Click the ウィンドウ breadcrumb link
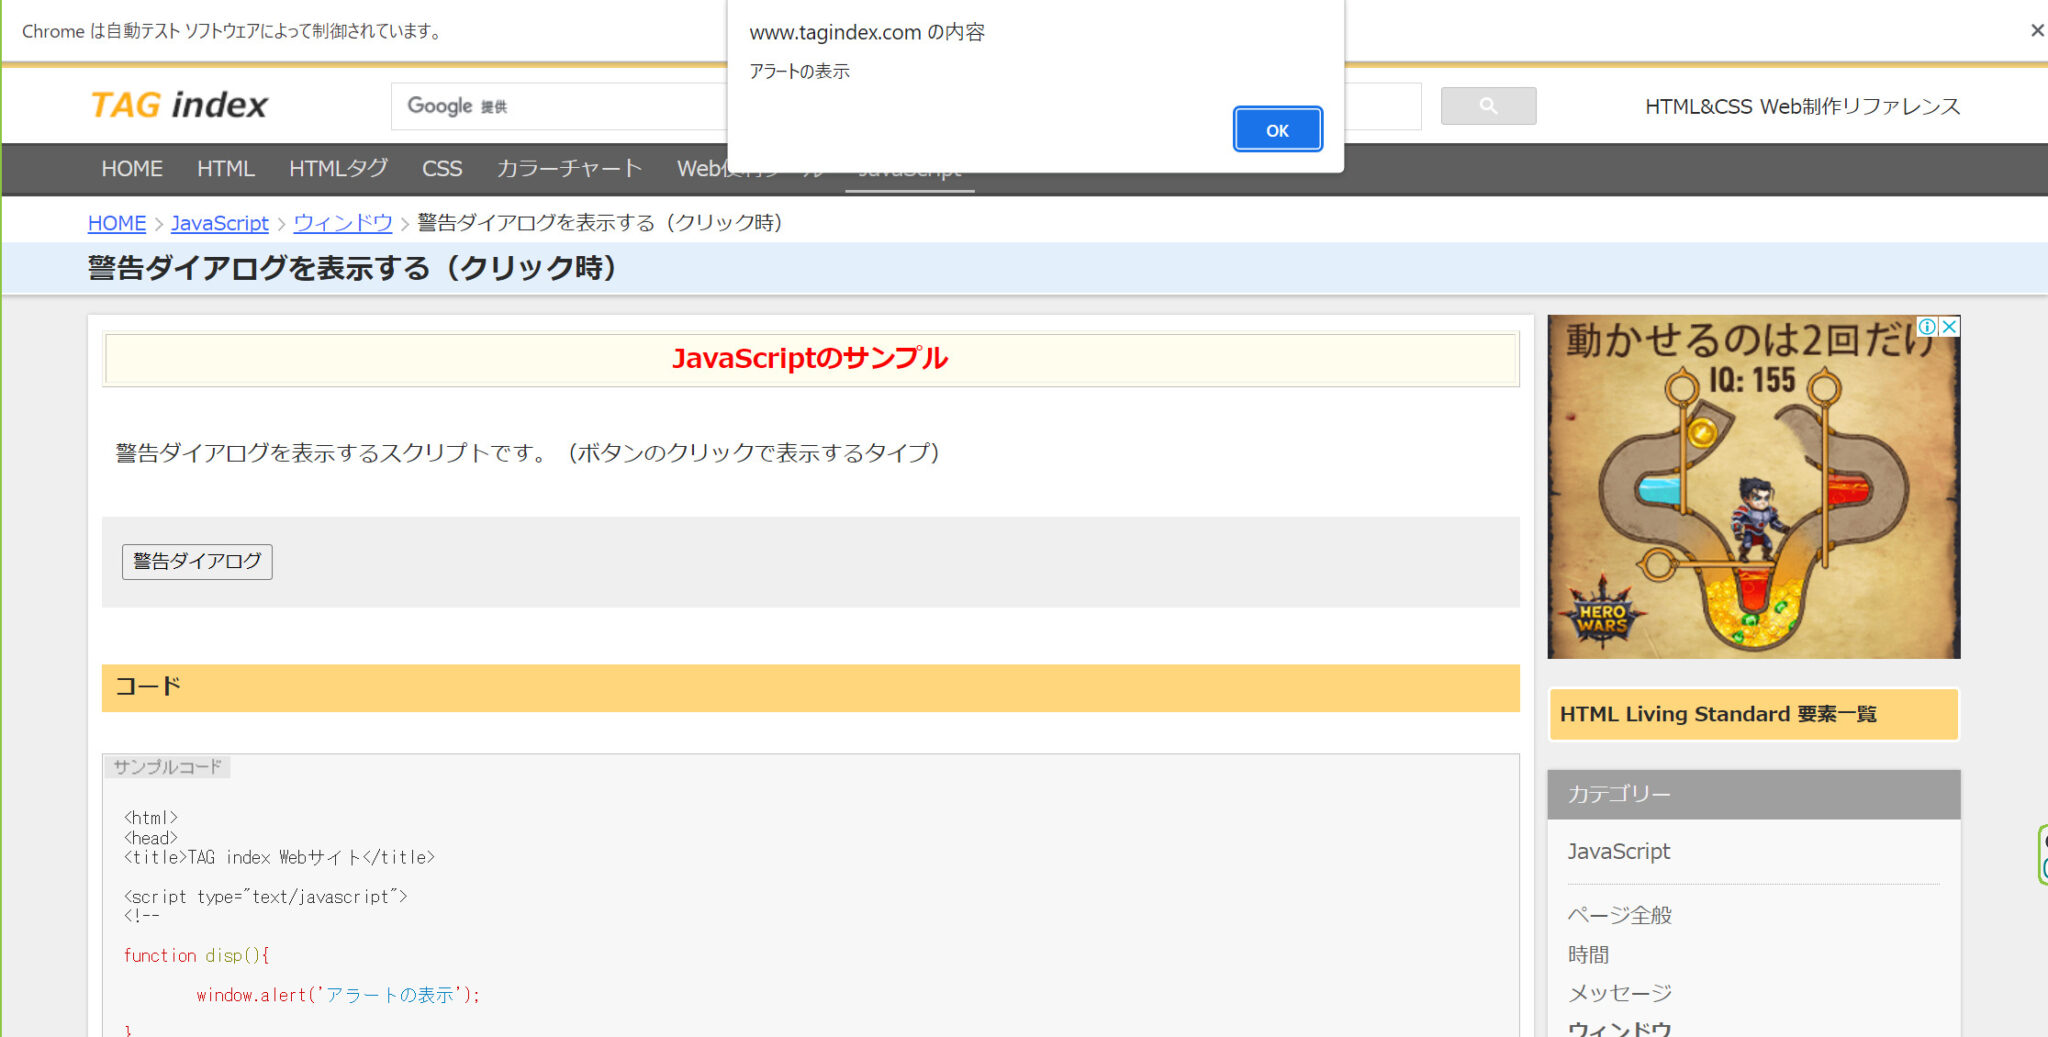The image size is (2048, 1037). [342, 223]
